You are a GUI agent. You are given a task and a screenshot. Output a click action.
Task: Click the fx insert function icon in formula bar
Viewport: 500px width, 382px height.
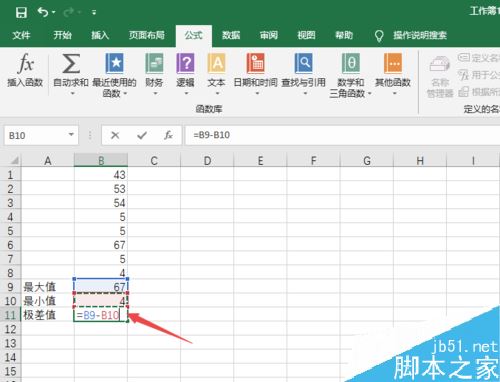pos(168,135)
